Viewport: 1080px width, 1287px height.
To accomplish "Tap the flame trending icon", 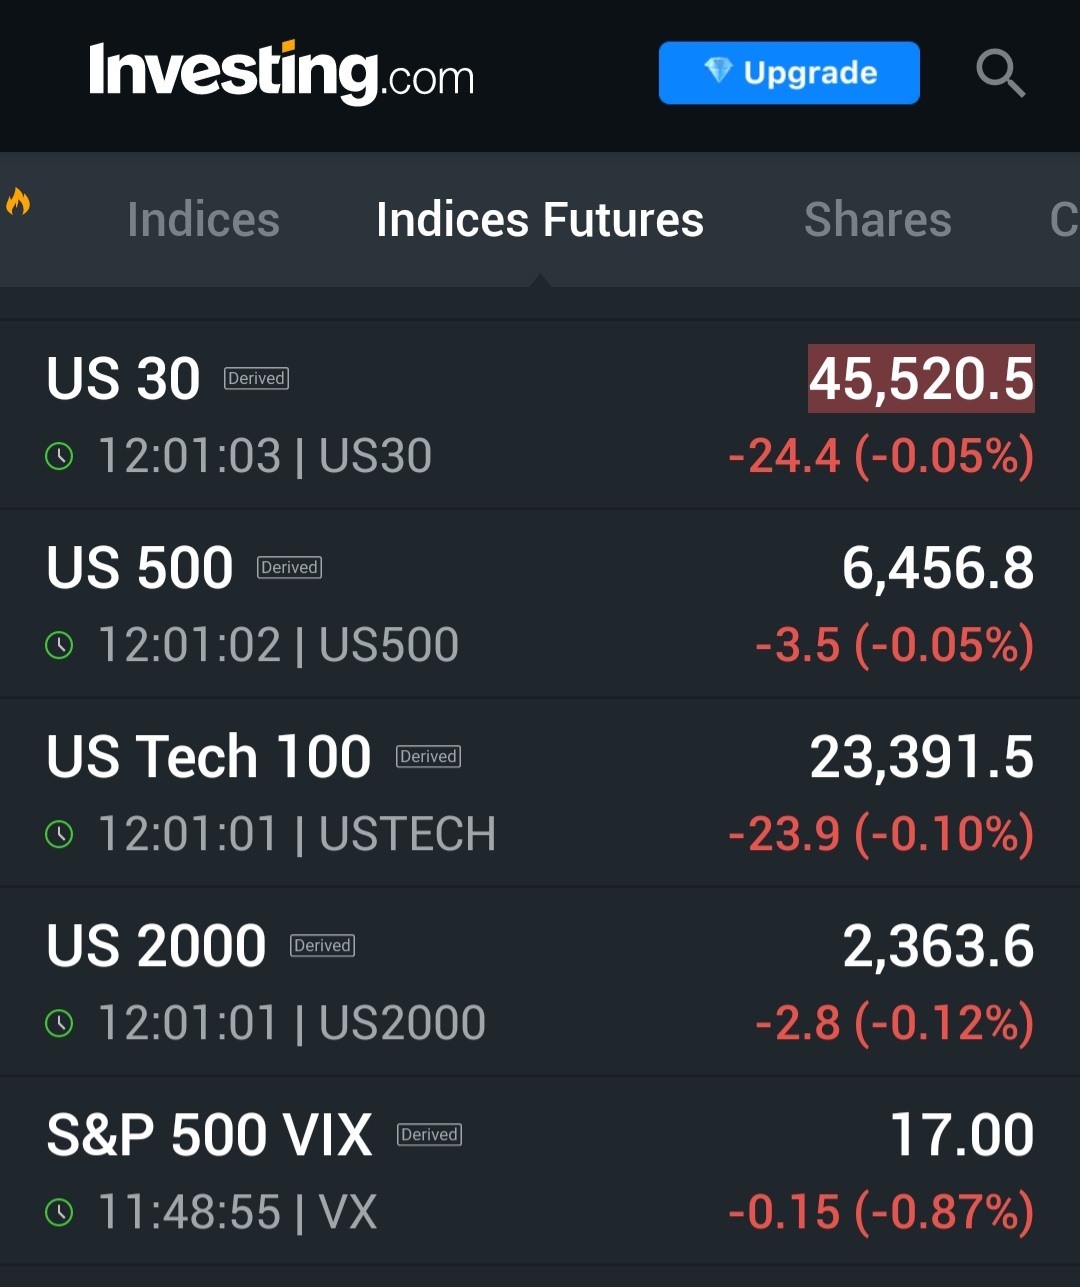I will [18, 203].
